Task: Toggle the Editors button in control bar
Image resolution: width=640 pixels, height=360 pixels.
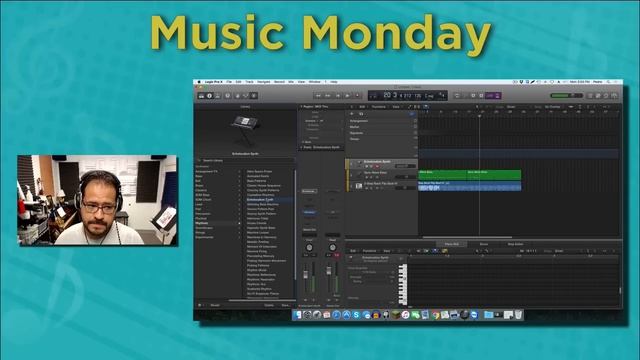Action: [x=254, y=96]
